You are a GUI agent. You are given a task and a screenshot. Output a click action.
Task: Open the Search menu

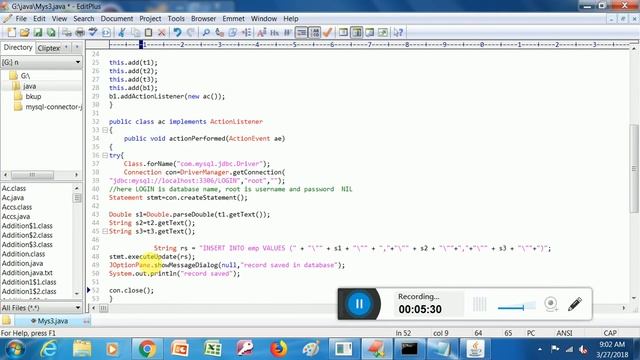84,19
